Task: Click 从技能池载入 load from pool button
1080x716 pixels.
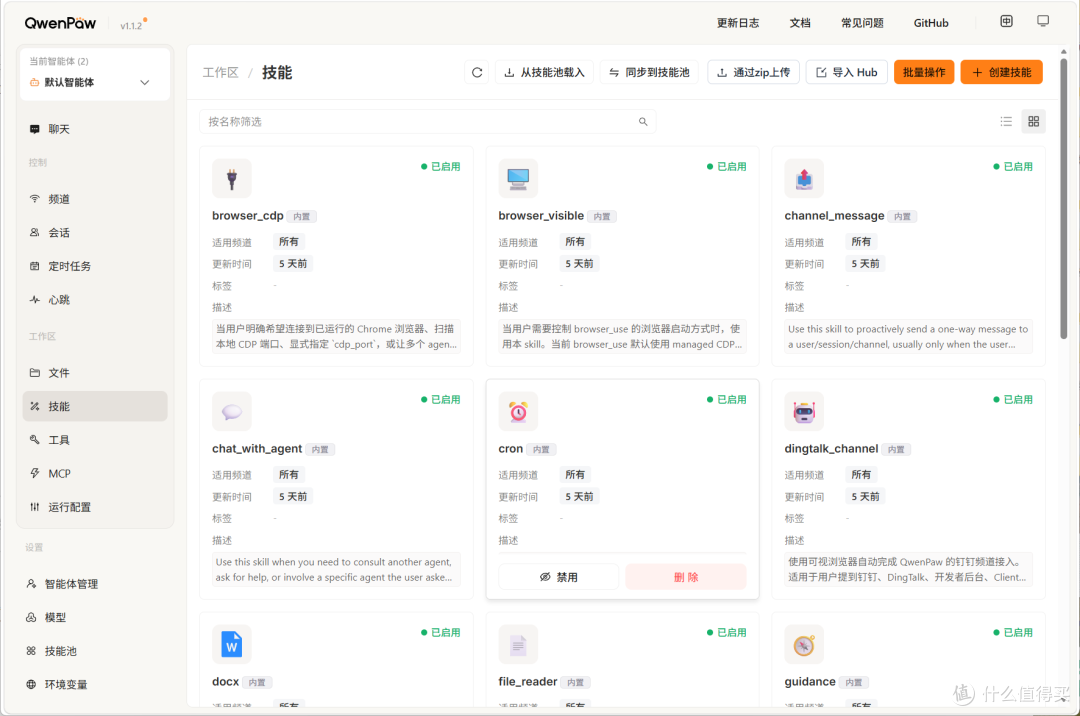Action: click(x=544, y=72)
